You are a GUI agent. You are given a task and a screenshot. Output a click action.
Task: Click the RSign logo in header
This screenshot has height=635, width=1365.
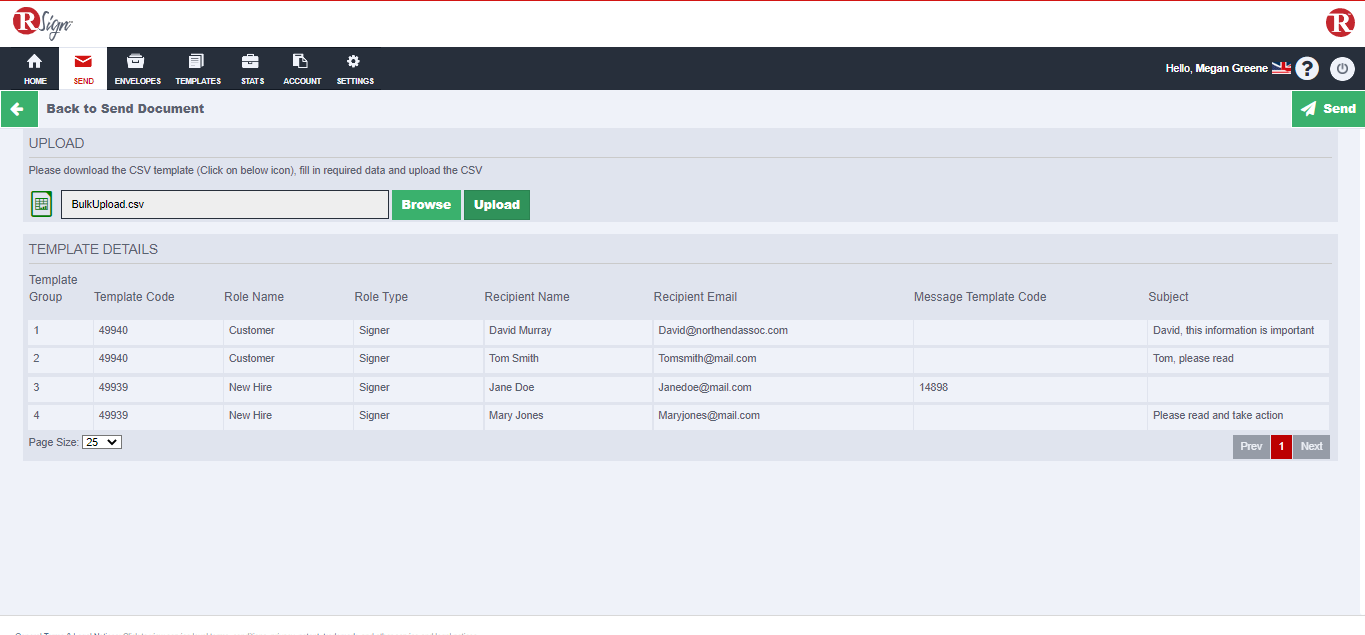tap(42, 23)
